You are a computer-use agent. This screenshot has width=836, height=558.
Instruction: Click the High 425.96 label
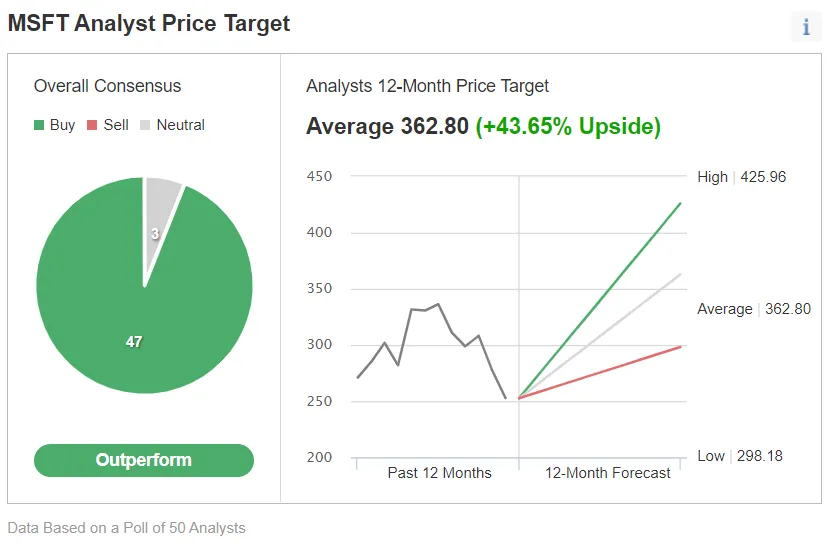coord(741,177)
